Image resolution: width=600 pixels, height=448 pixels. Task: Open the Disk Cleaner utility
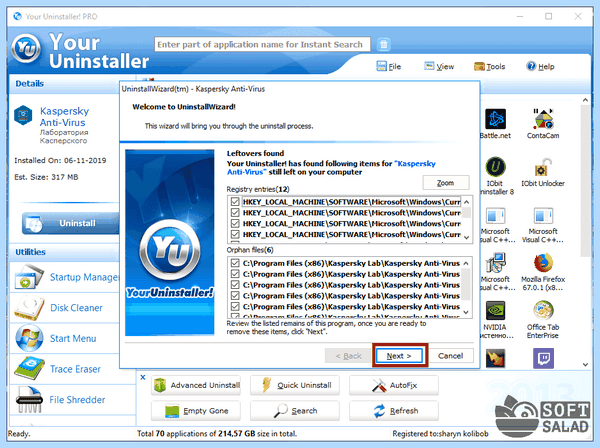tap(73, 308)
